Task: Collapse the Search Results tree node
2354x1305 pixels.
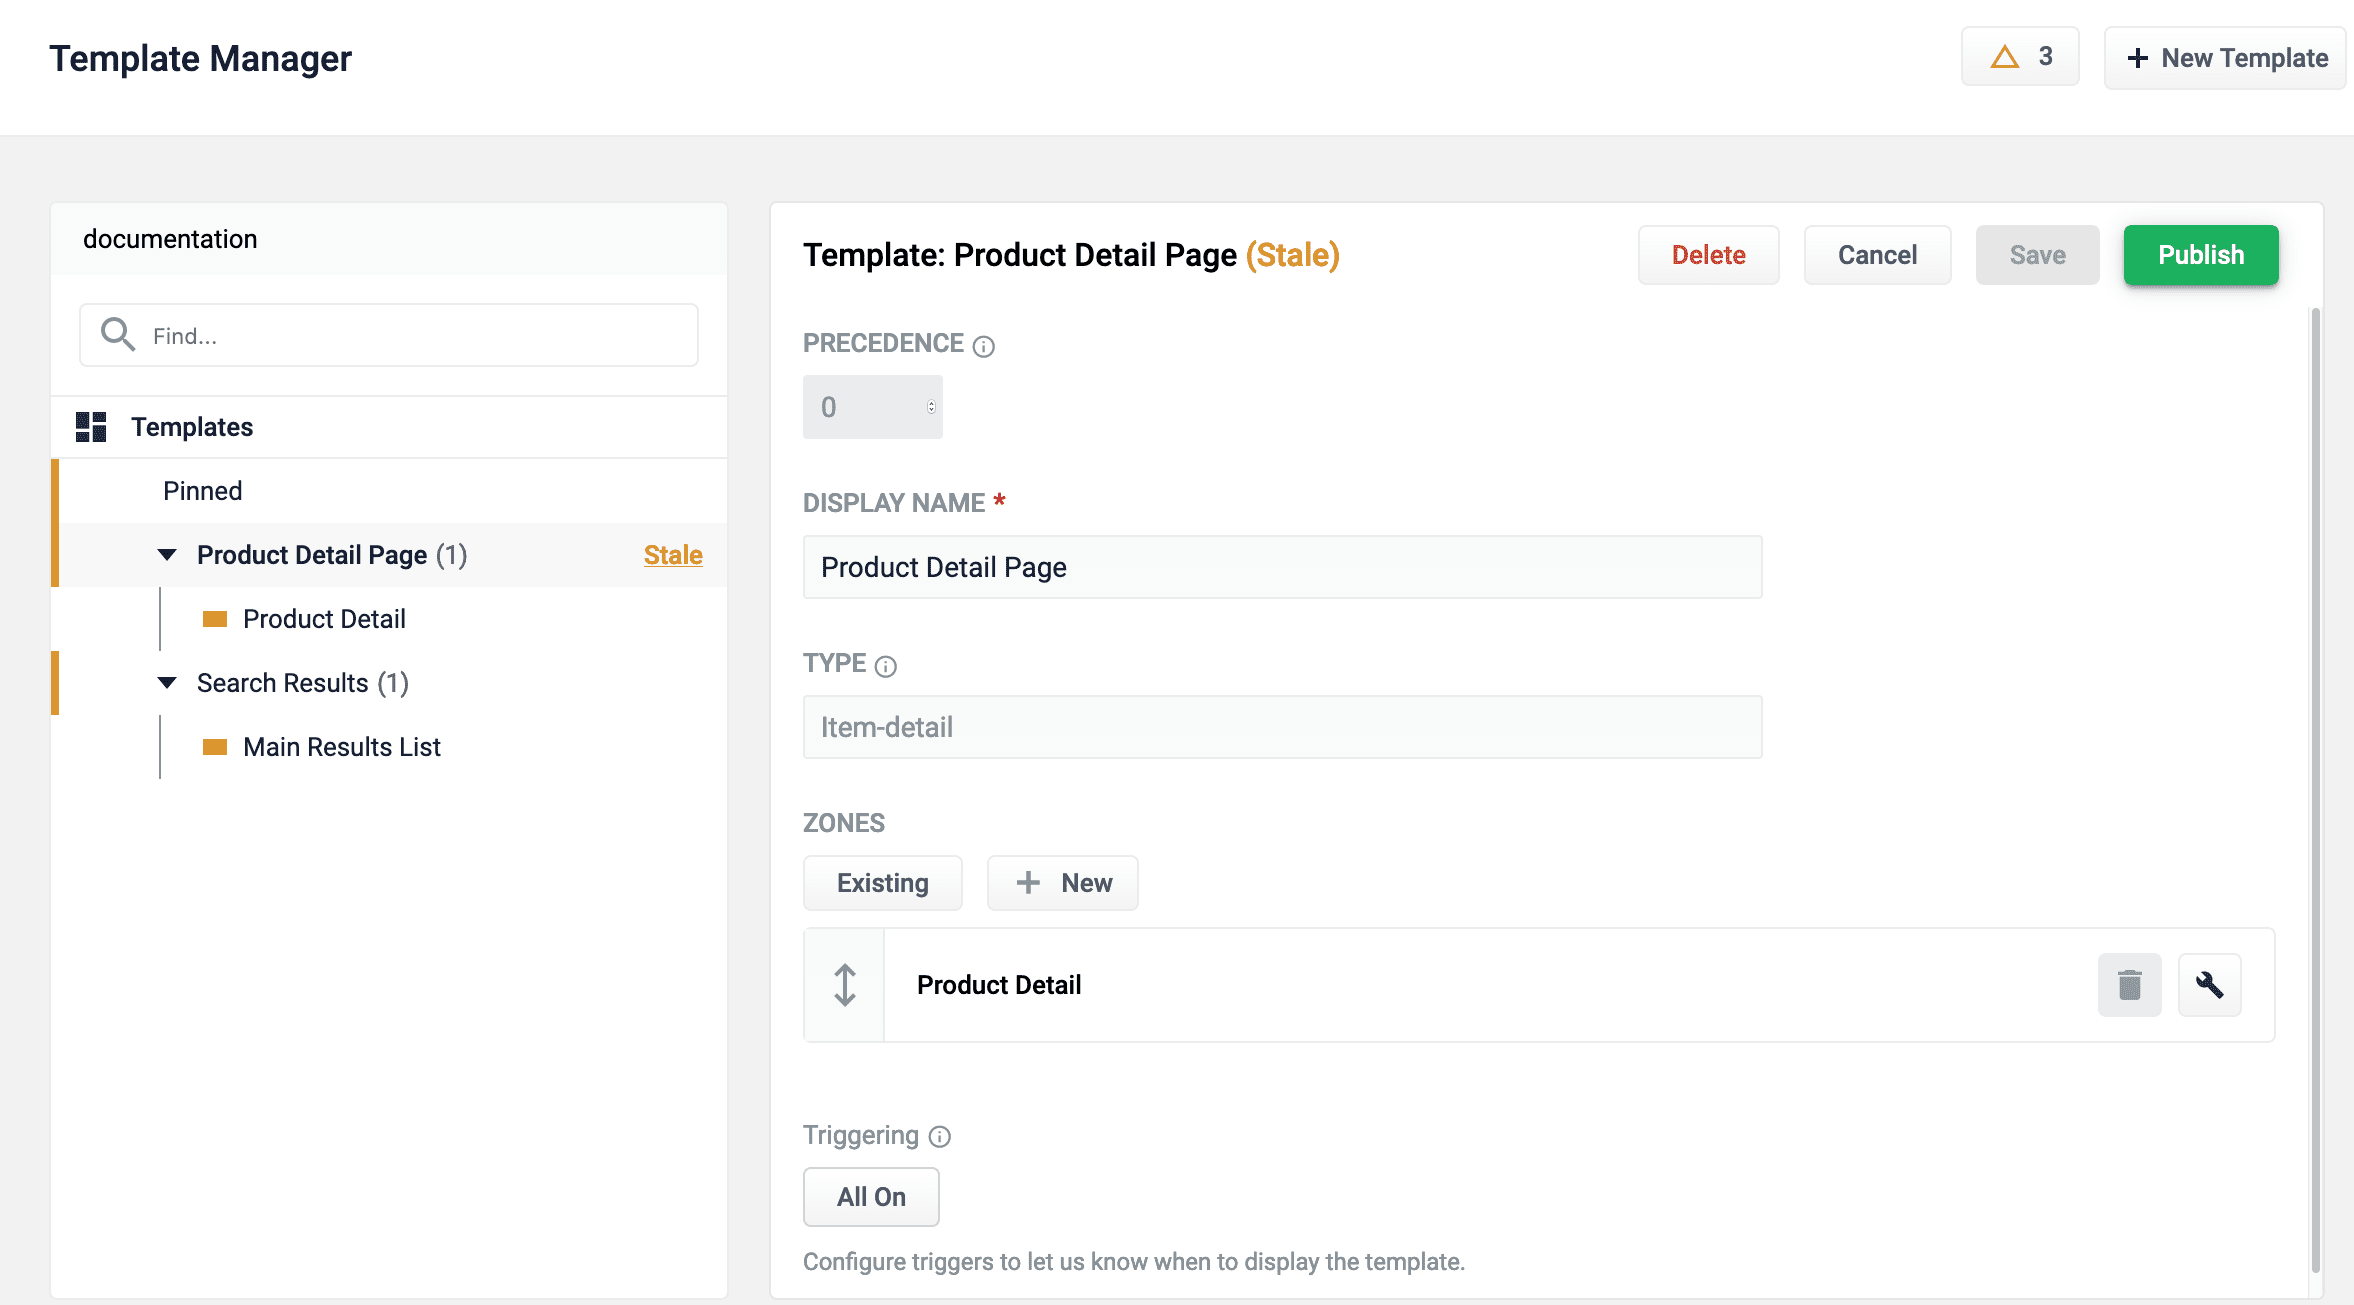Action: (x=166, y=683)
